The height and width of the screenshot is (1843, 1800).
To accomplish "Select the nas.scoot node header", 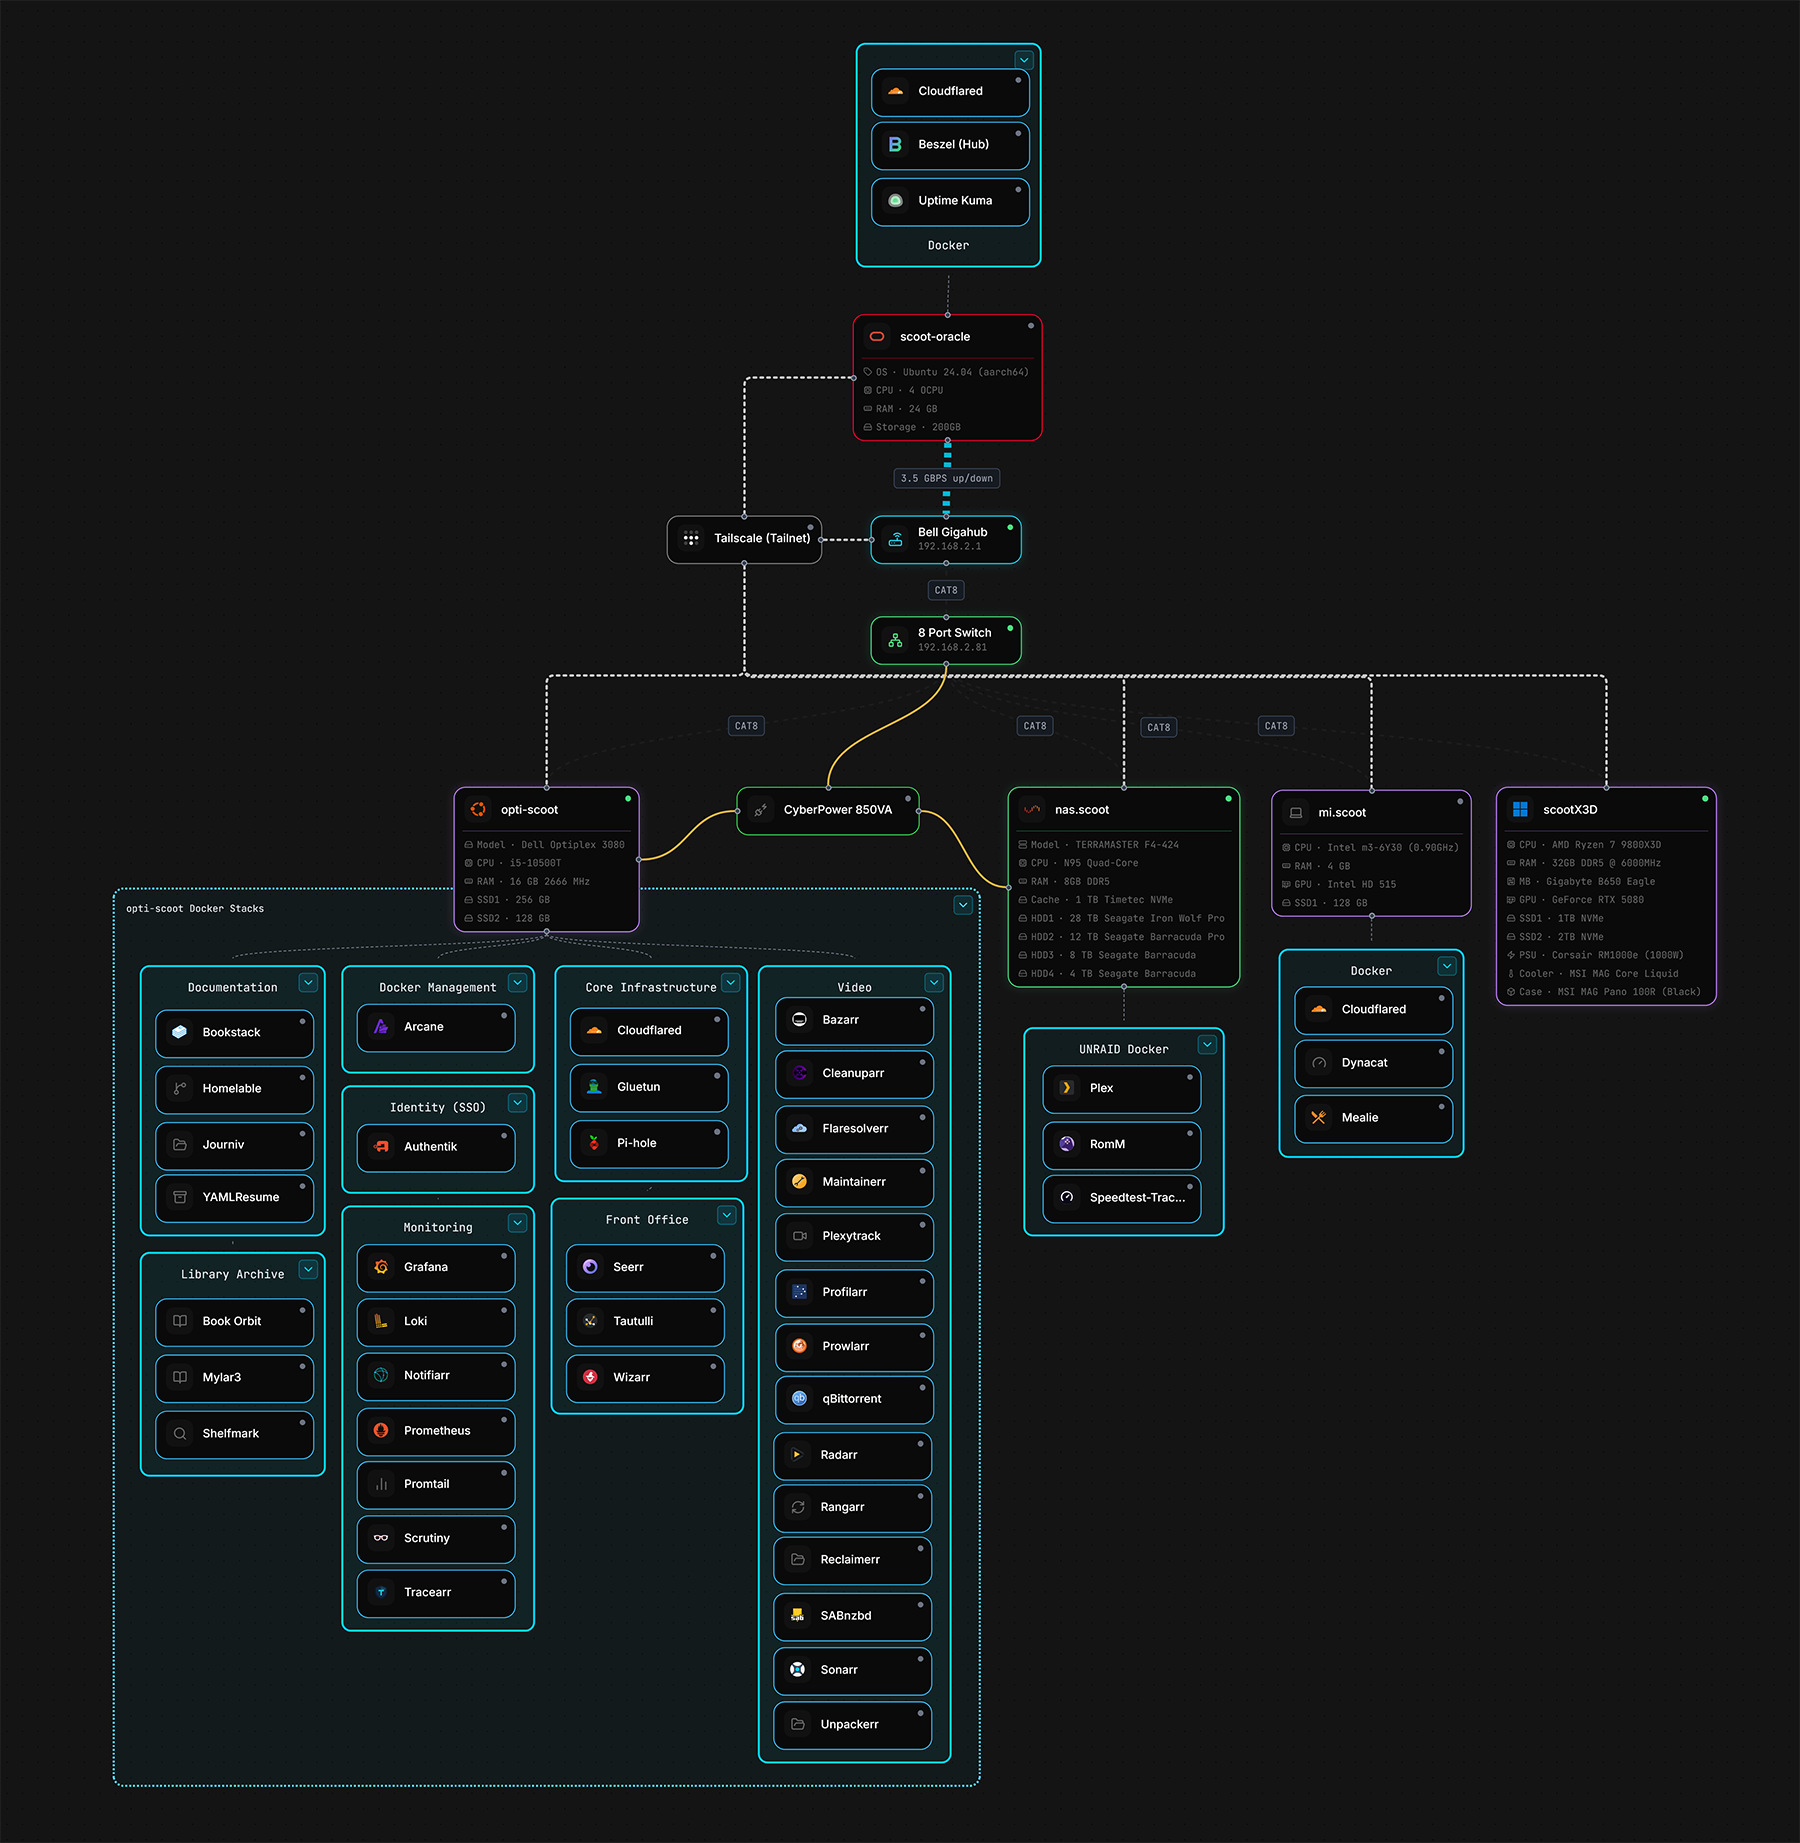I will pyautogui.click(x=1124, y=810).
